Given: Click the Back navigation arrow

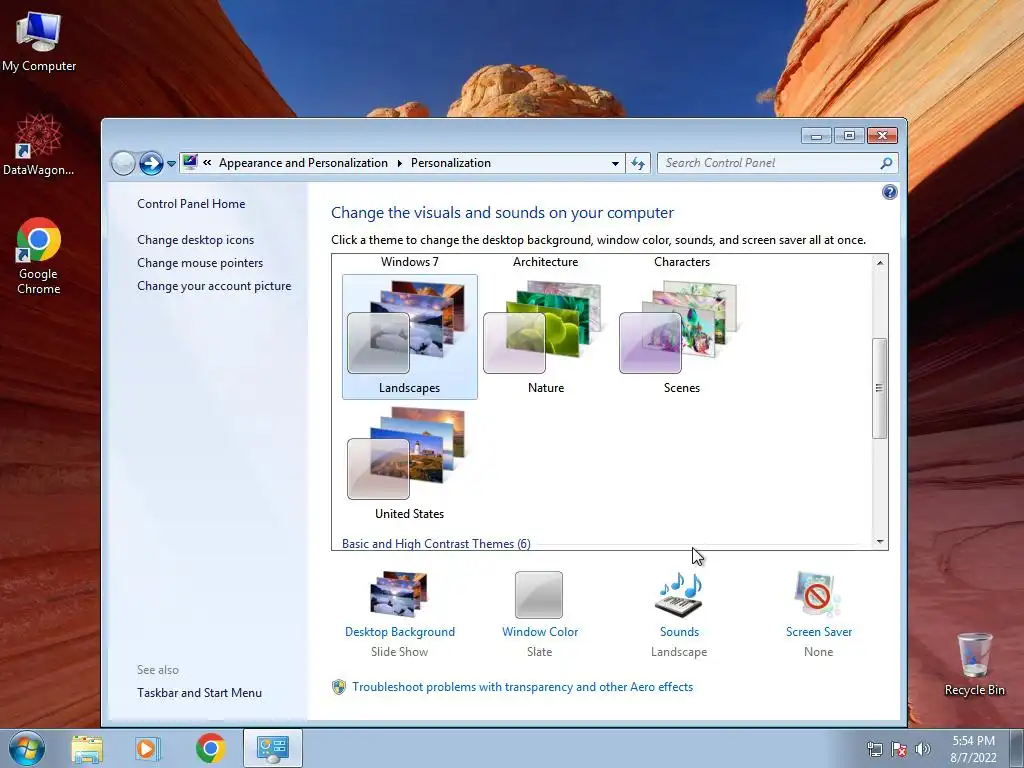Looking at the screenshot, I should 123,163.
